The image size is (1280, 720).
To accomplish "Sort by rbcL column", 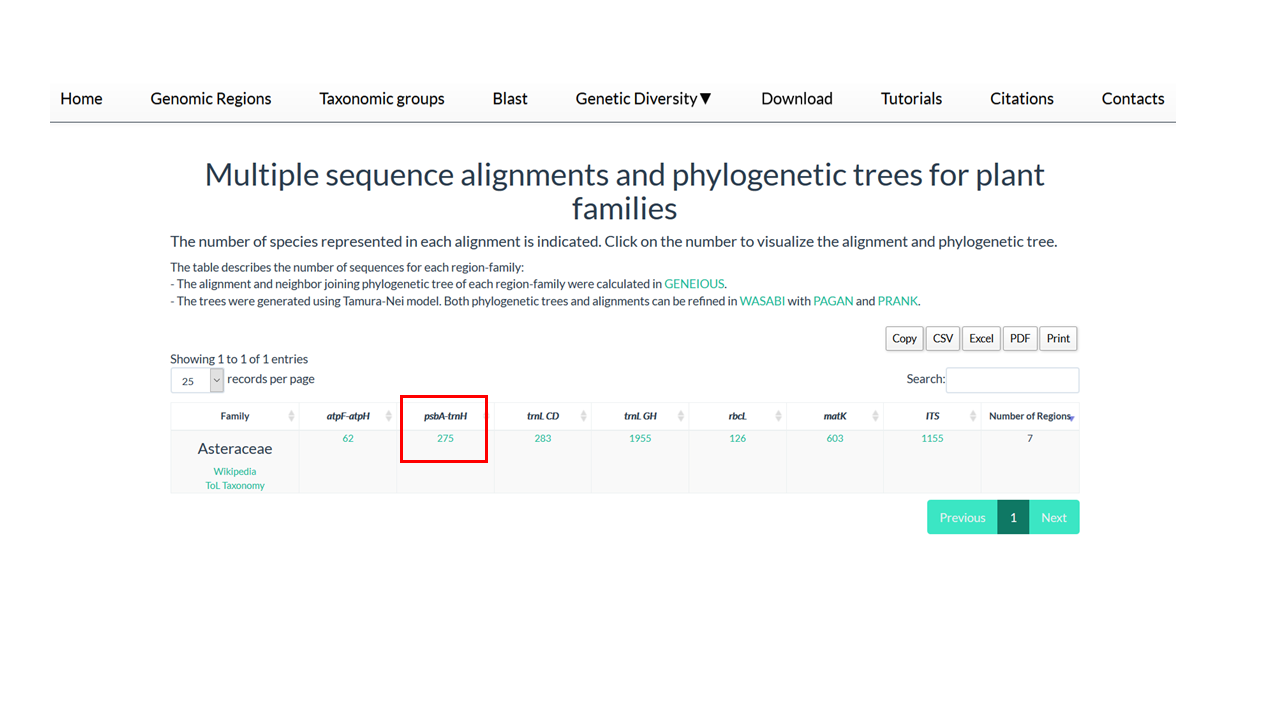I will (x=737, y=416).
